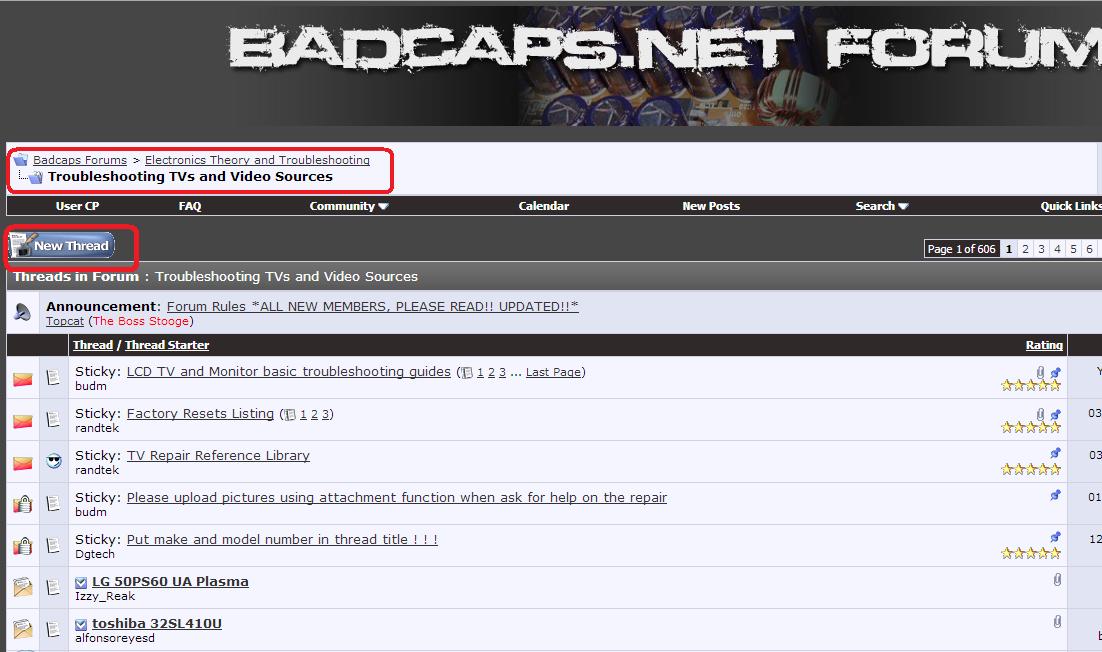Click the Page 1 of 606 indicator
This screenshot has height=652, width=1102.
coord(961,249)
